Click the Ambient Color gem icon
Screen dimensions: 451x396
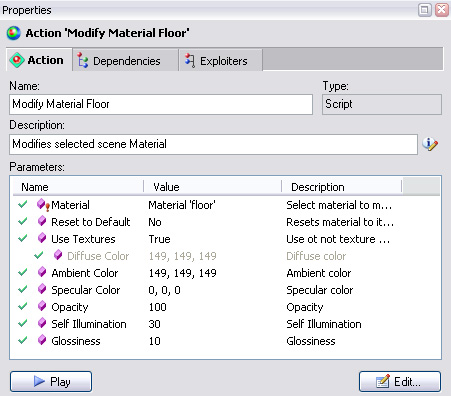(42, 272)
